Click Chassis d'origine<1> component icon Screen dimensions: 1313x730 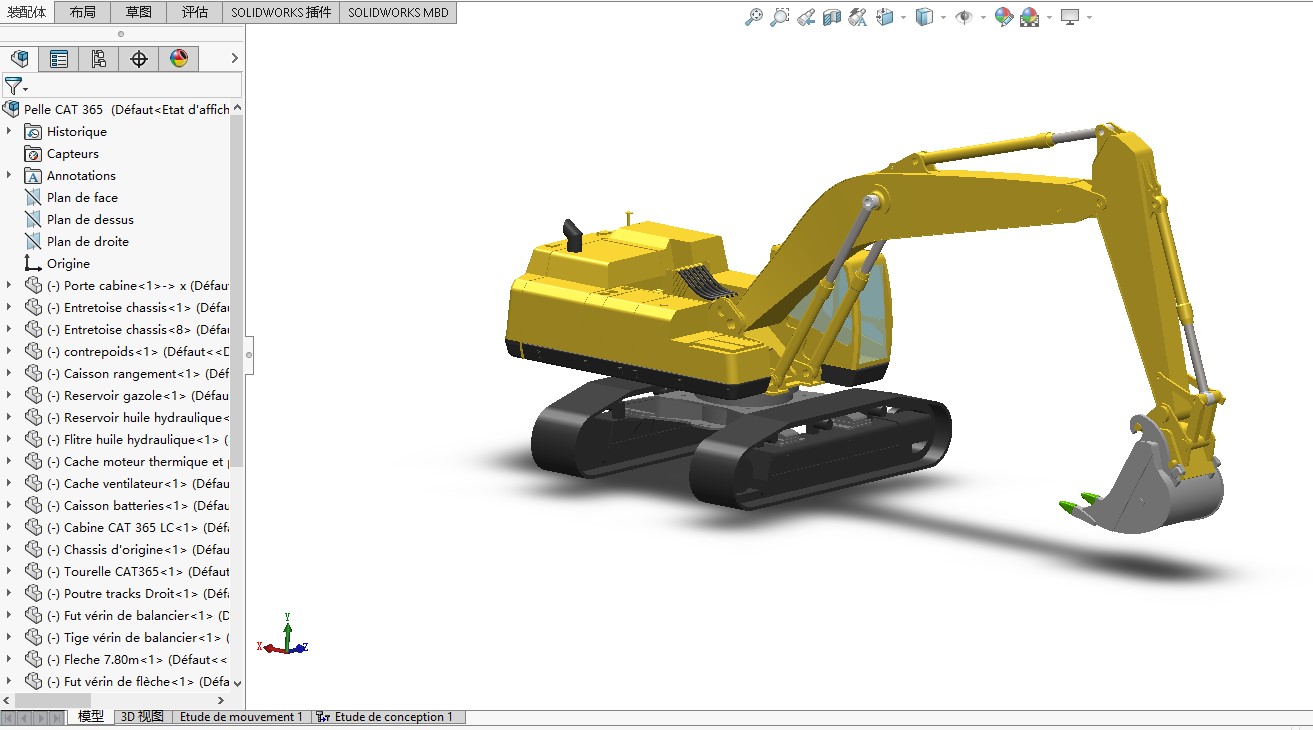(x=33, y=549)
